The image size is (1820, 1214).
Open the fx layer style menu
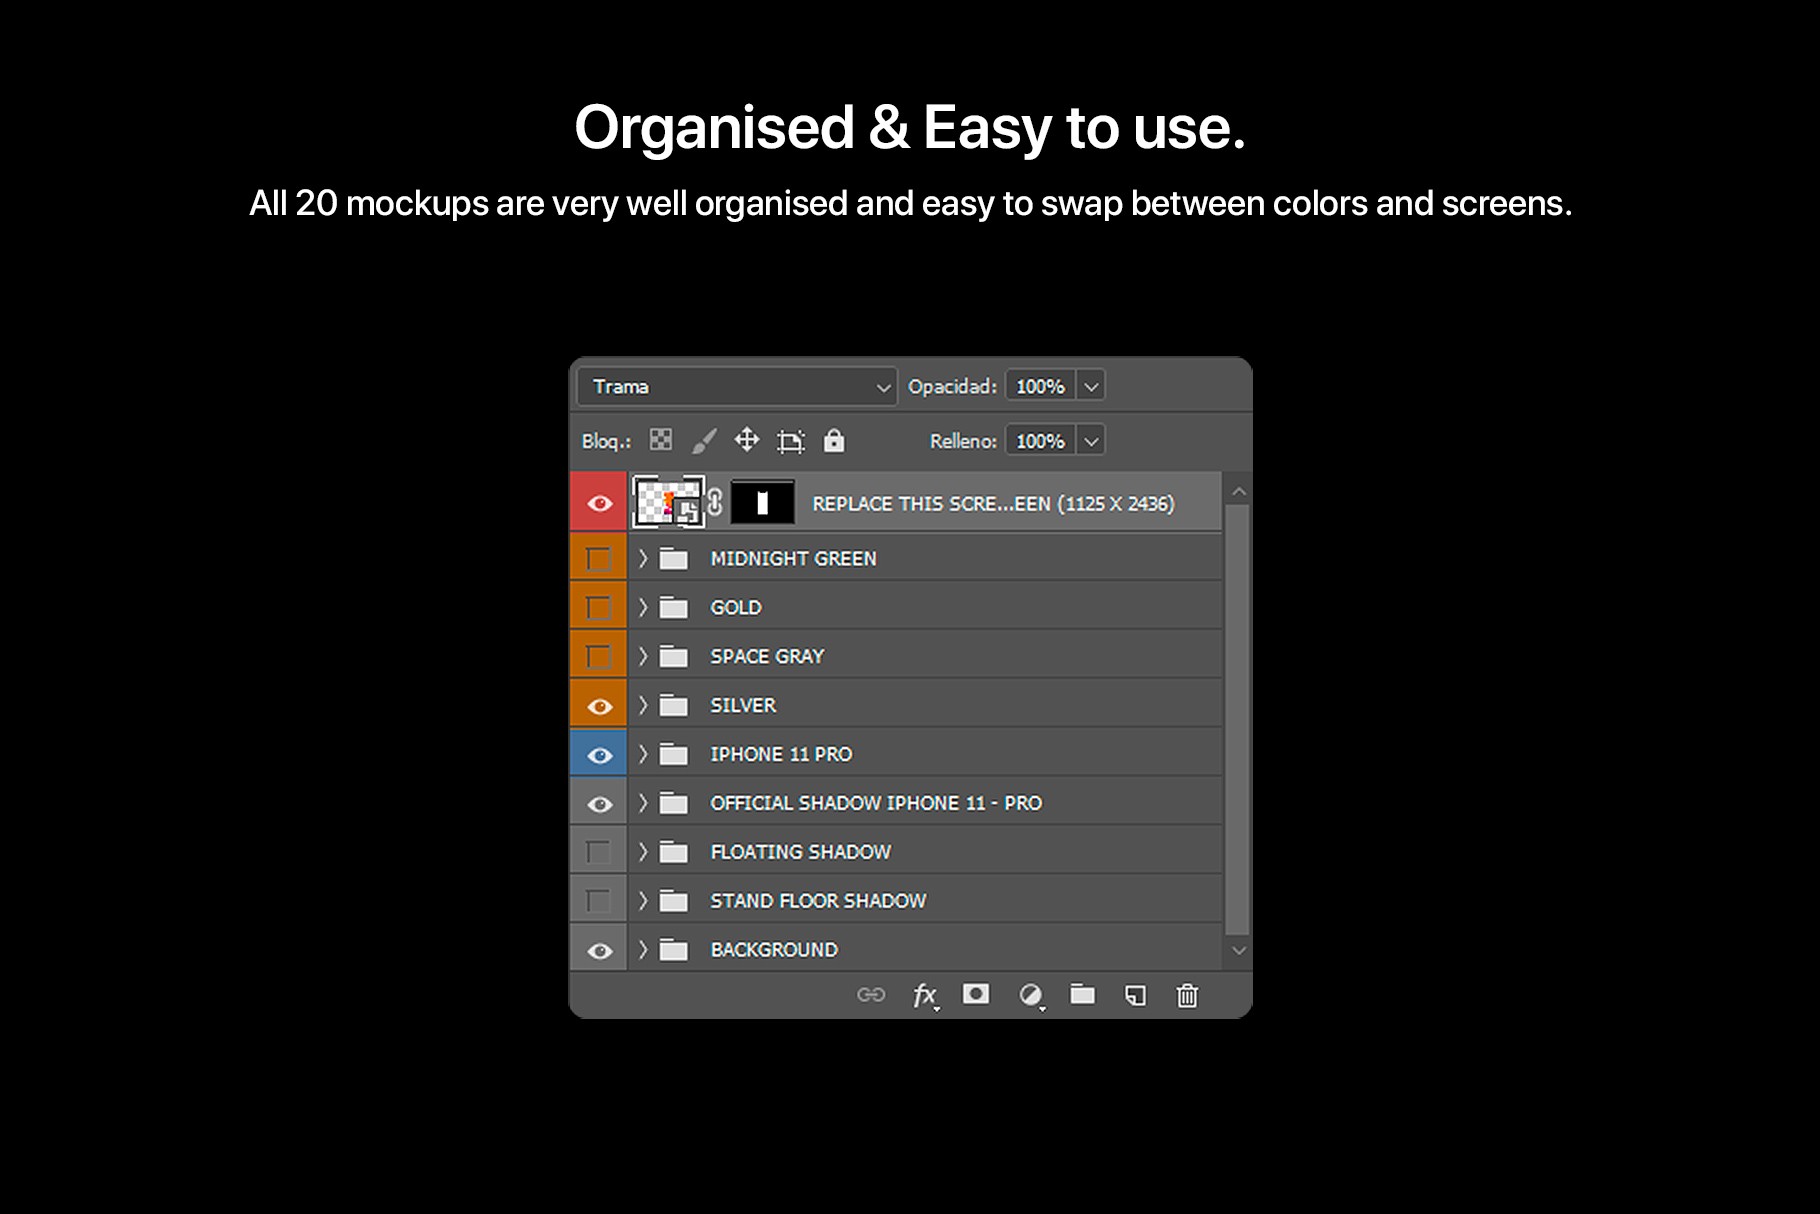(x=925, y=995)
